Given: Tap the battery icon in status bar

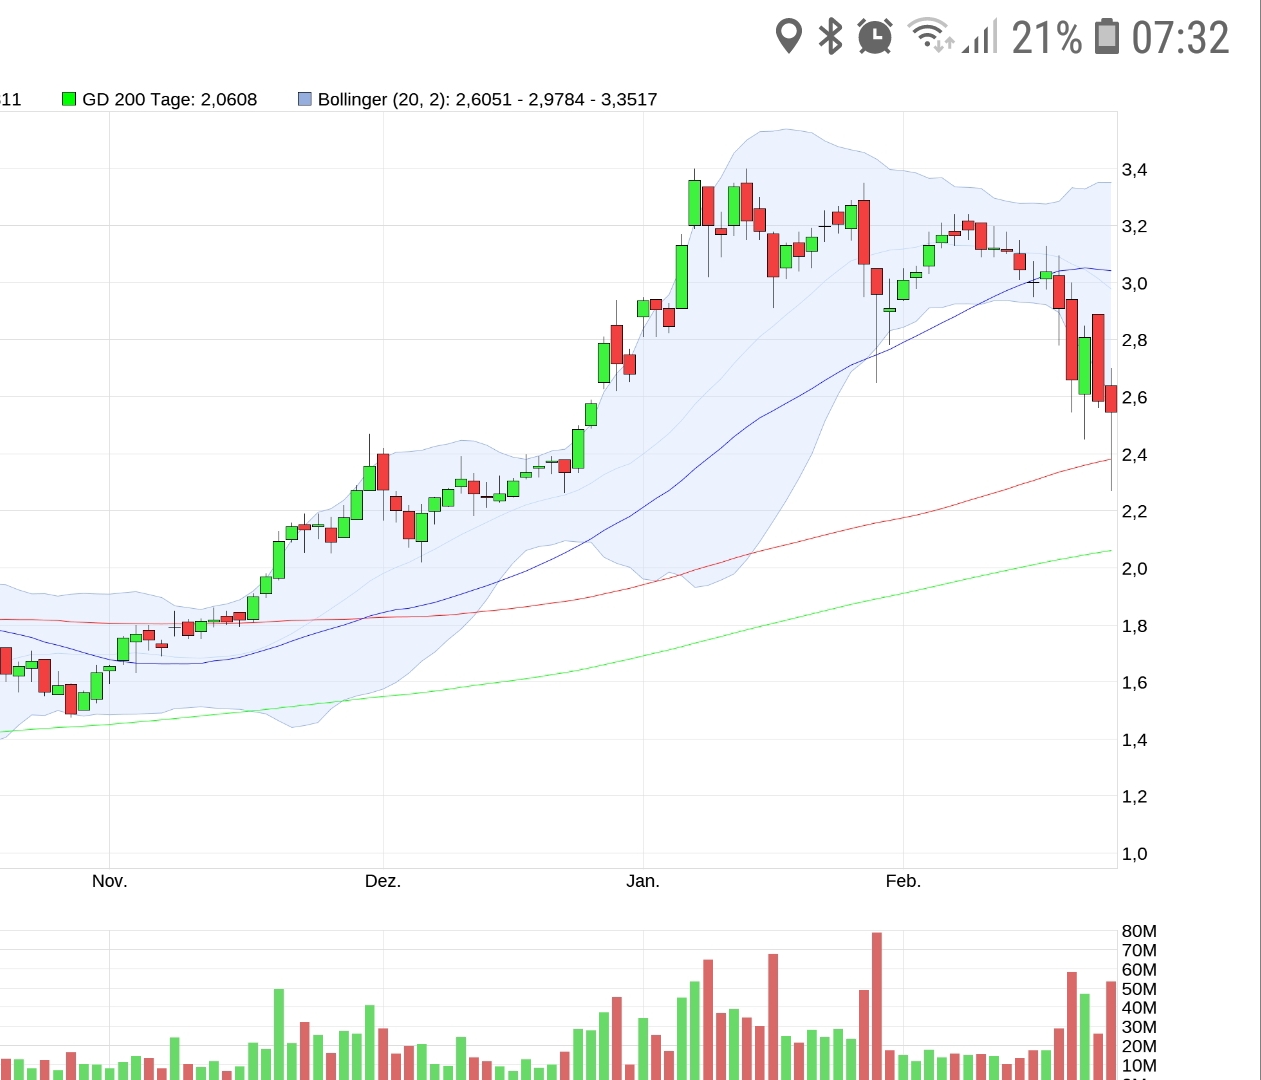Looking at the screenshot, I should pos(1106,36).
